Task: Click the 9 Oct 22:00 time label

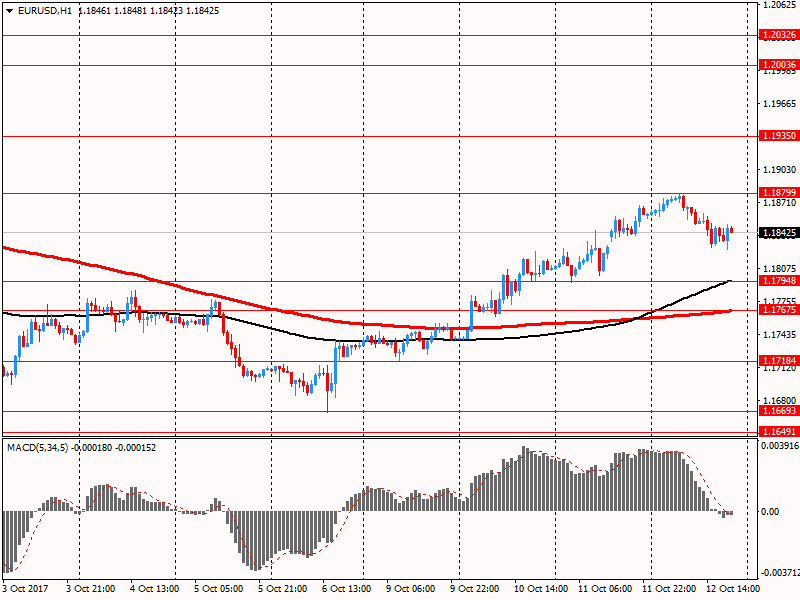Action: click(474, 589)
